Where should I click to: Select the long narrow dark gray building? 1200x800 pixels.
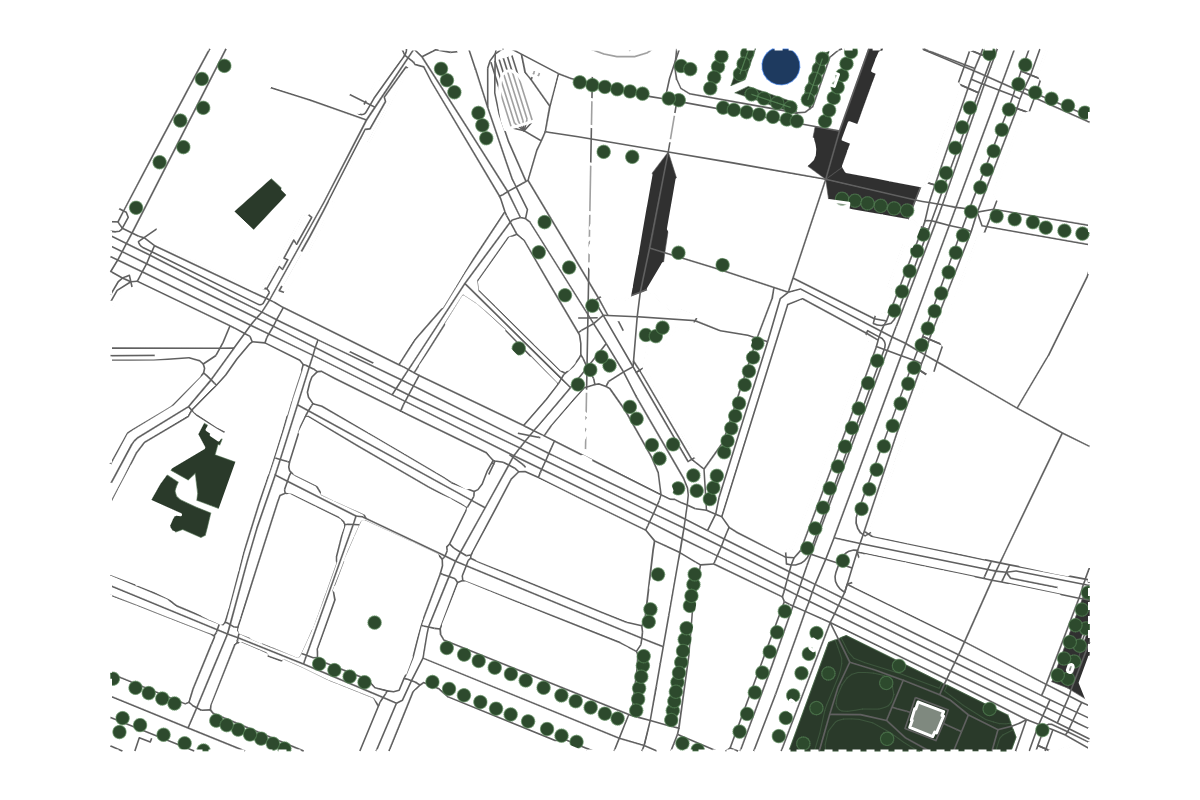(654, 225)
